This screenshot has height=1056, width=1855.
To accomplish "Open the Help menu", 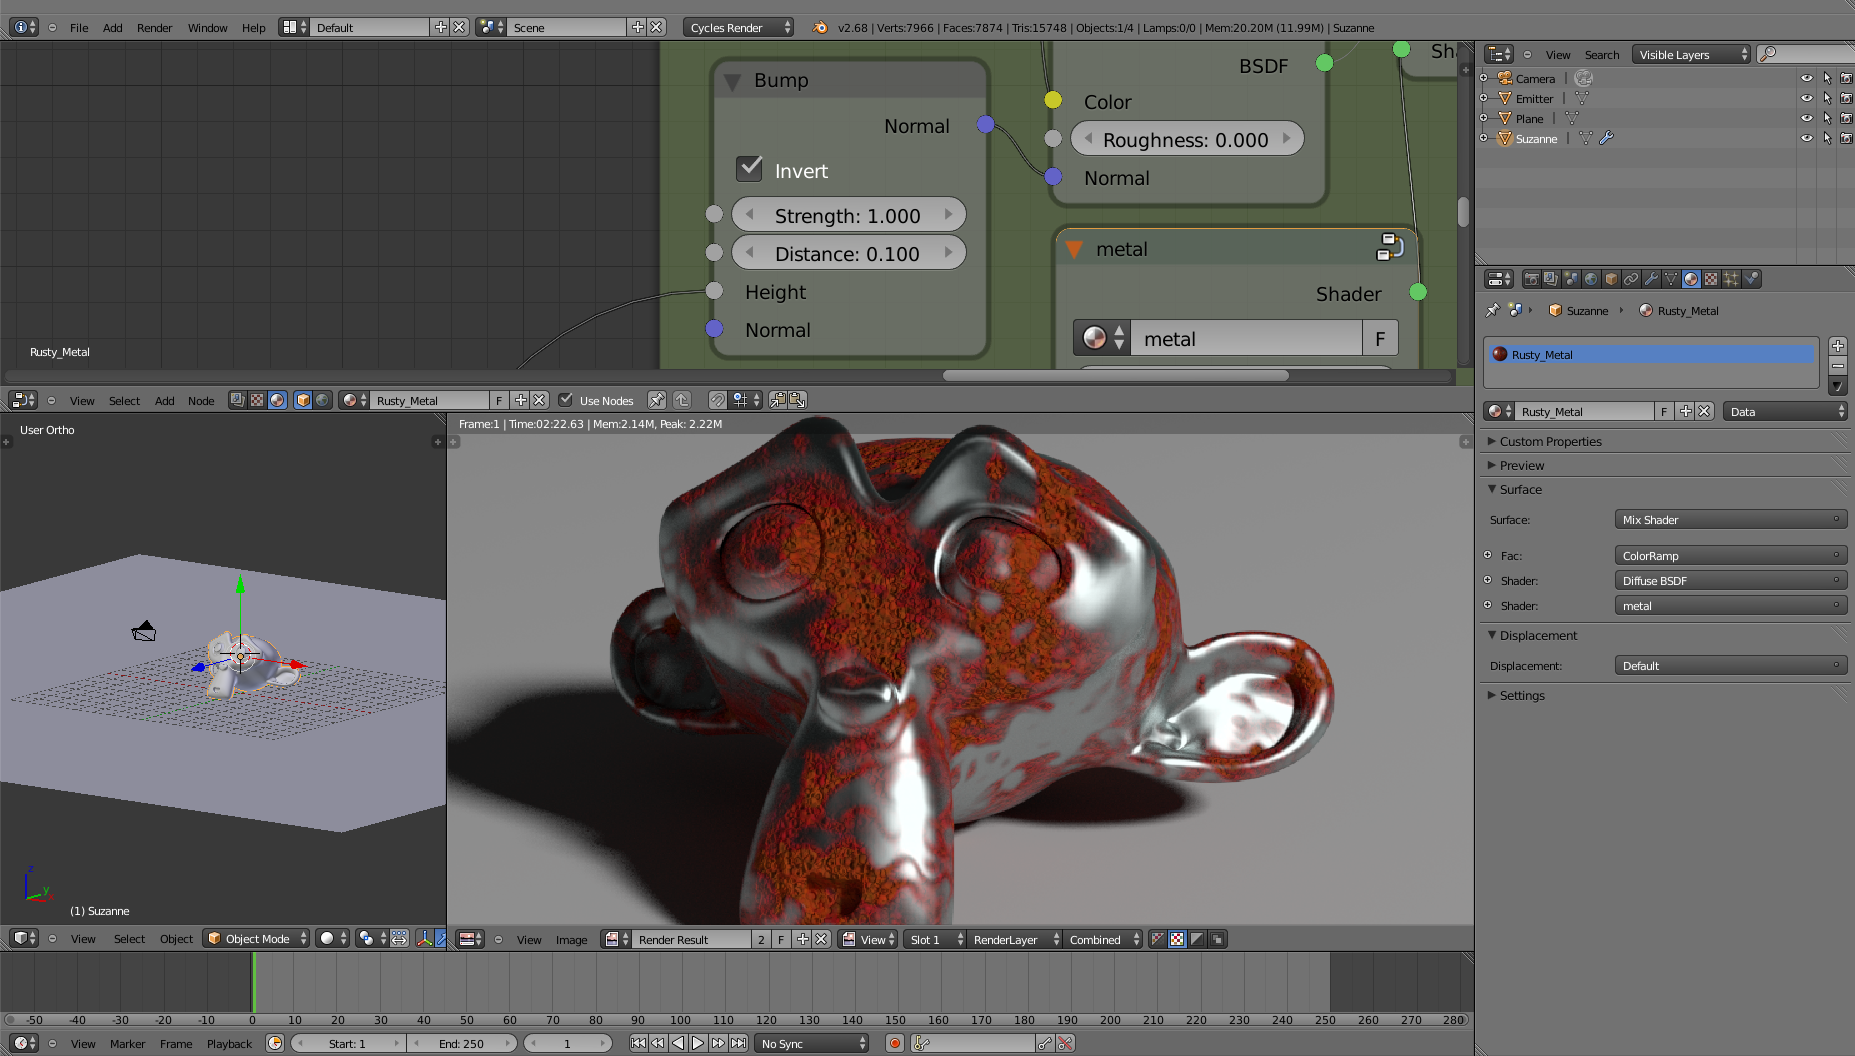I will (253, 27).
